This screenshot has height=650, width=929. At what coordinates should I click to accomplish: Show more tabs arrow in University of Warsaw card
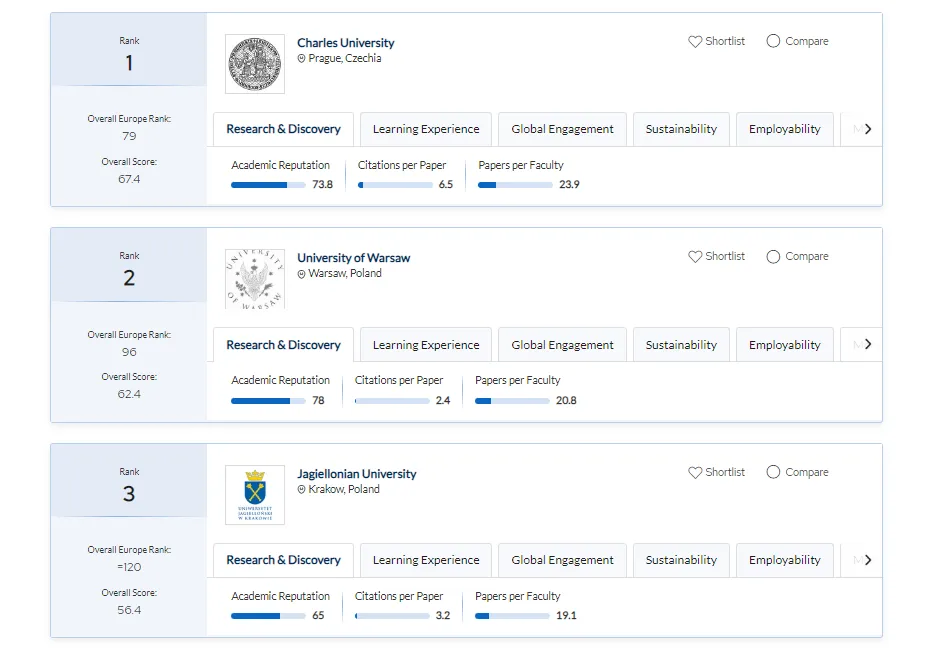click(x=868, y=344)
